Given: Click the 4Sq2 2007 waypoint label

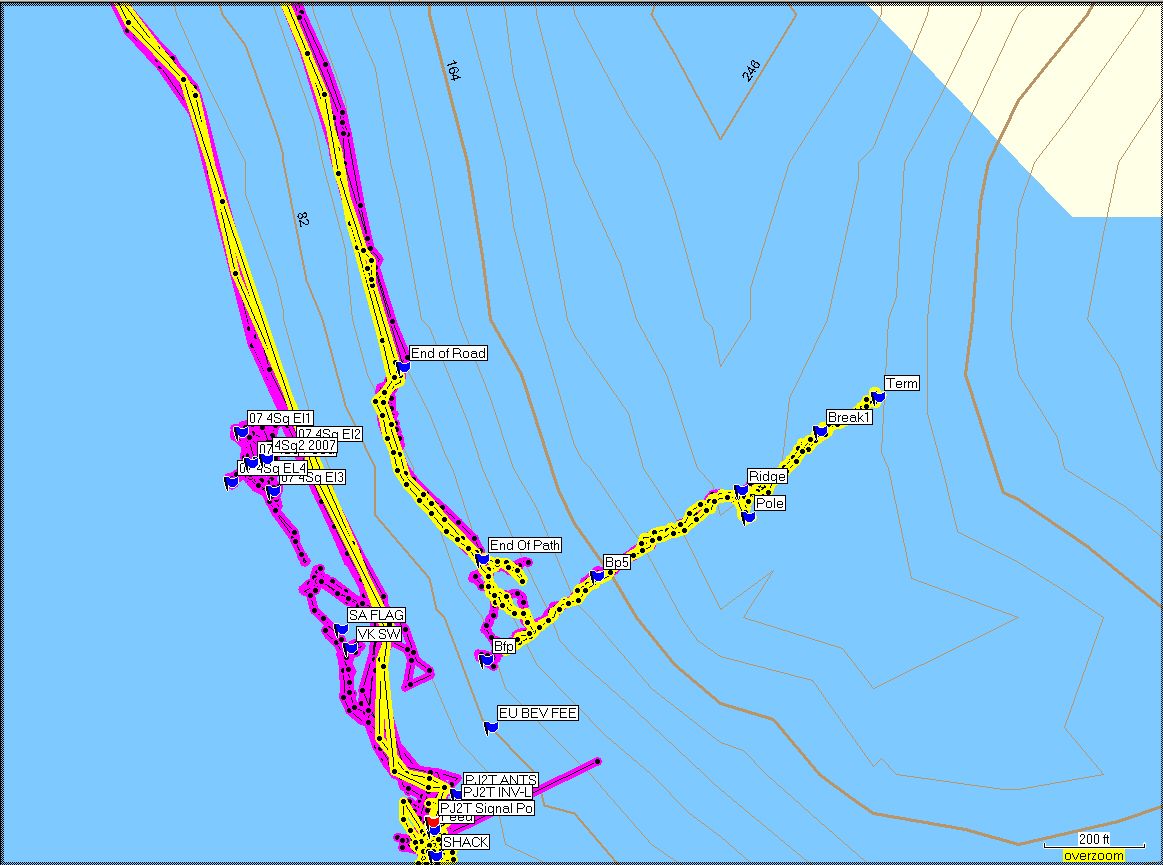Looking at the screenshot, I should 305,445.
